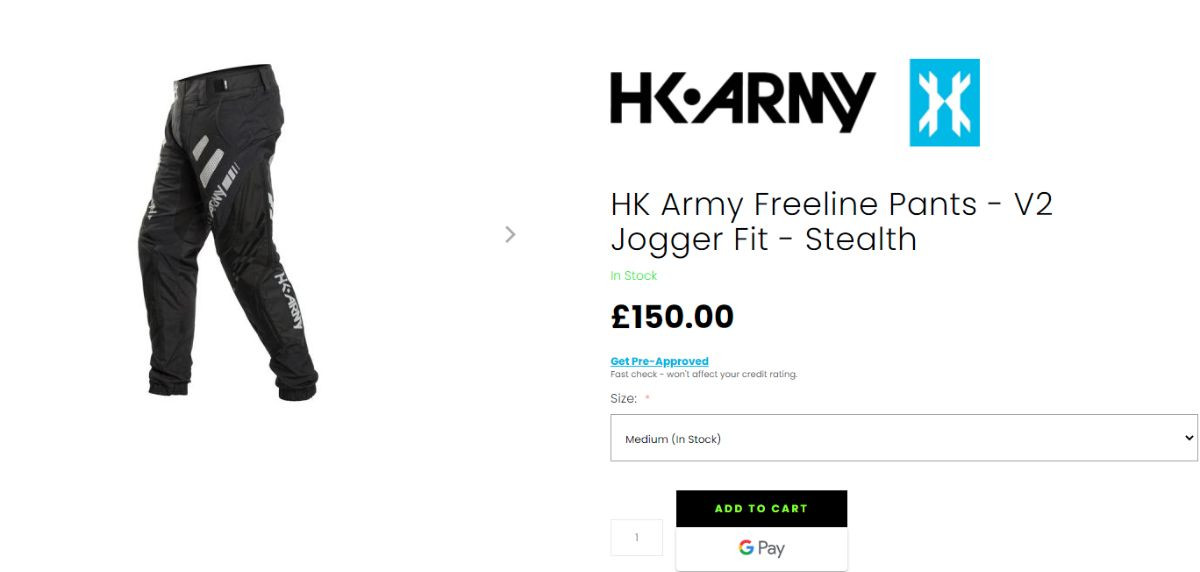The width and height of the screenshot is (1200, 572).
Task: Click the Size field label
Action: pos(623,399)
